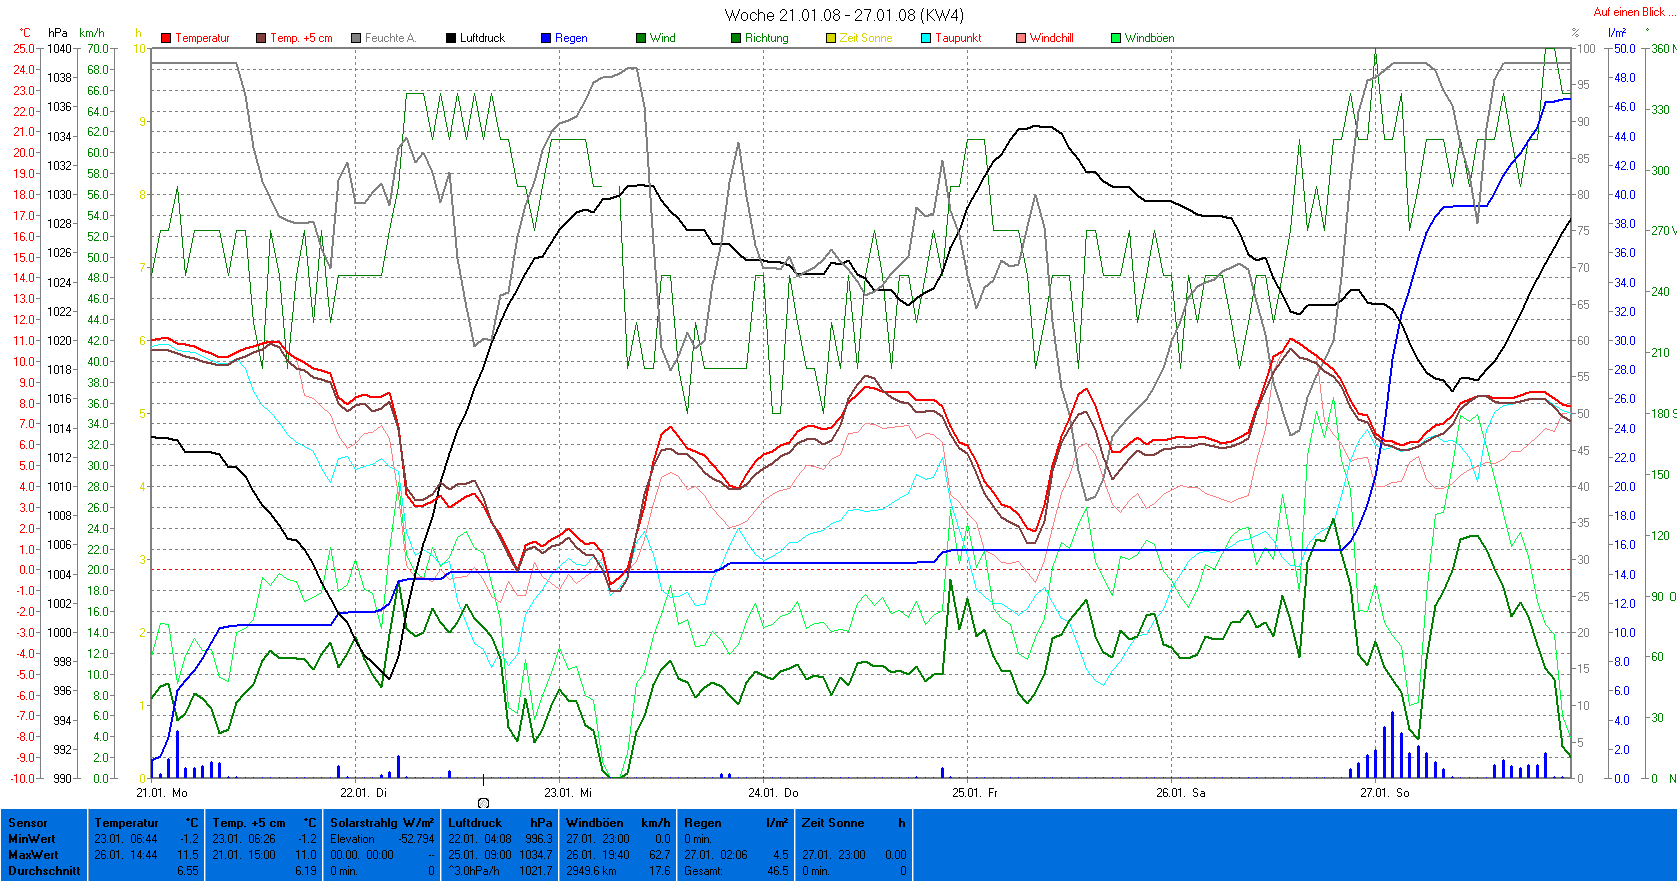Jump to the 27.01. So day marker
Screen dimensions: 1677x881
(1384, 793)
